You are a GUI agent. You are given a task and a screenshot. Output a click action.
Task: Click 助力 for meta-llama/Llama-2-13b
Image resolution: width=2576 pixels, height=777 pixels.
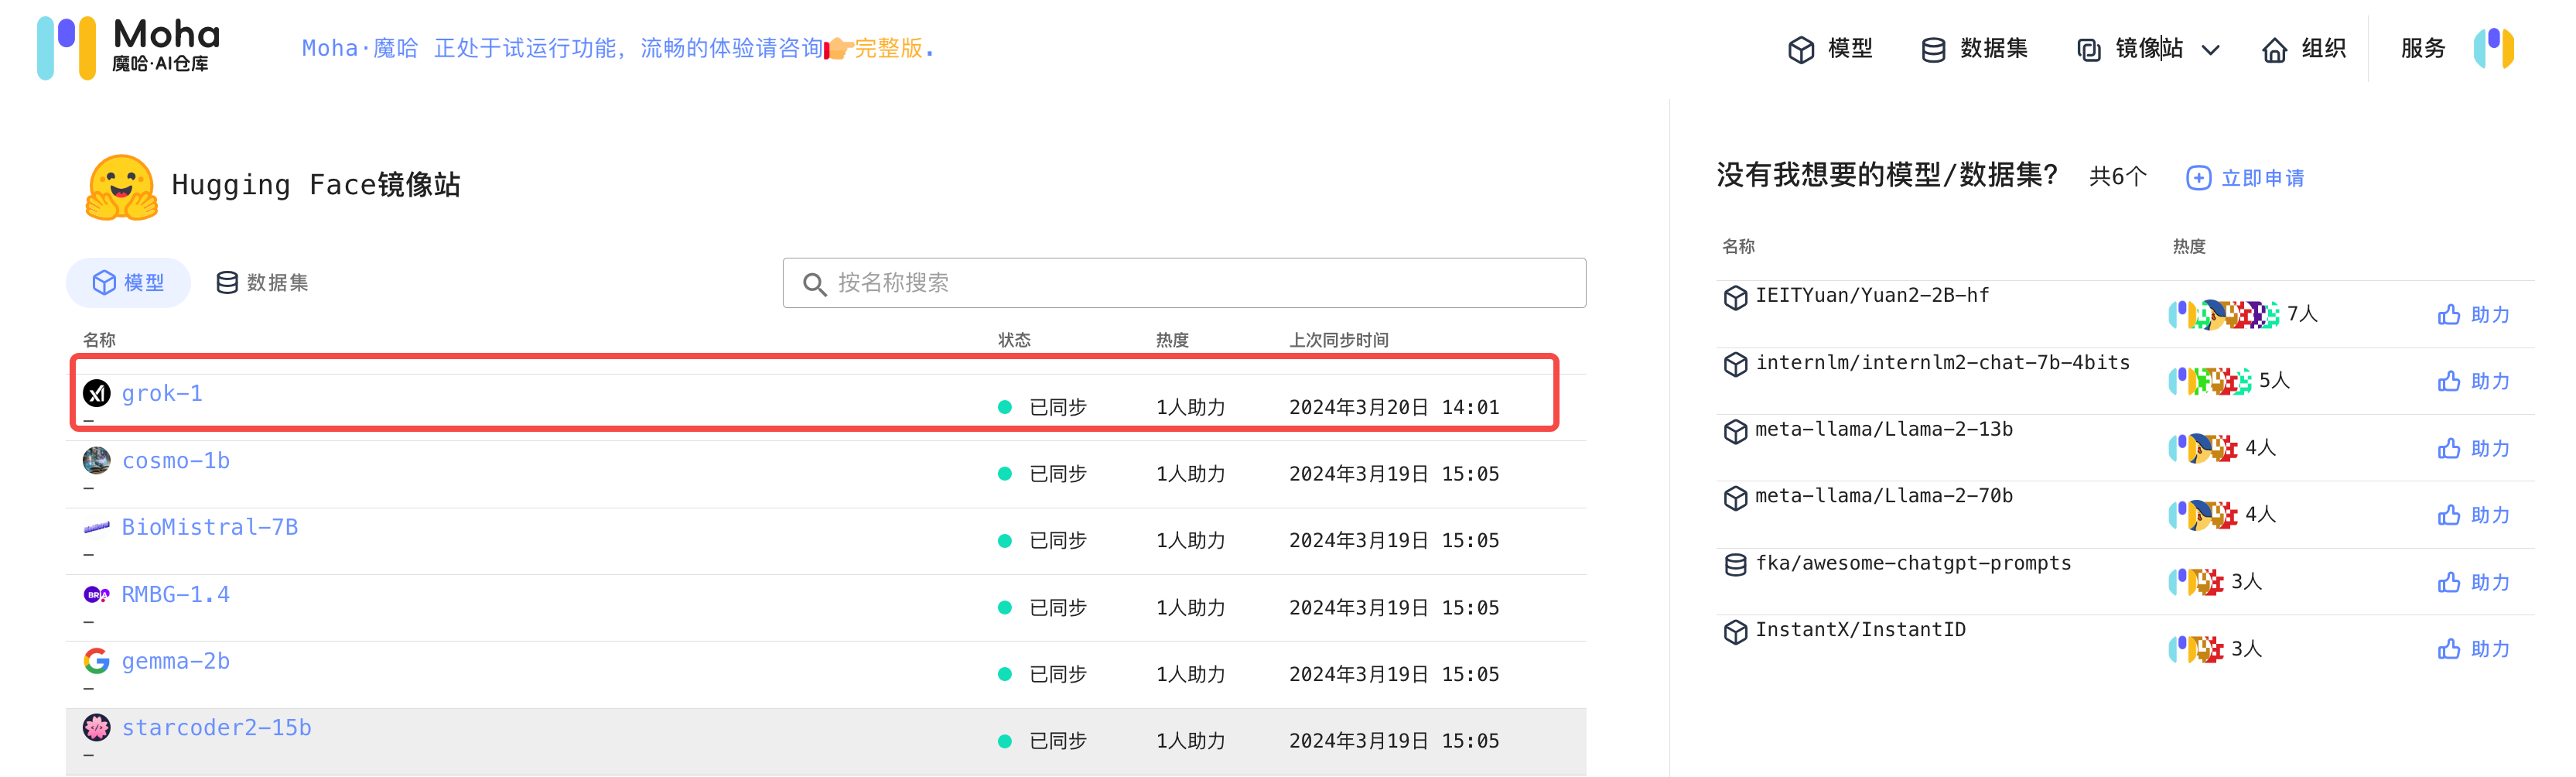click(x=2474, y=448)
